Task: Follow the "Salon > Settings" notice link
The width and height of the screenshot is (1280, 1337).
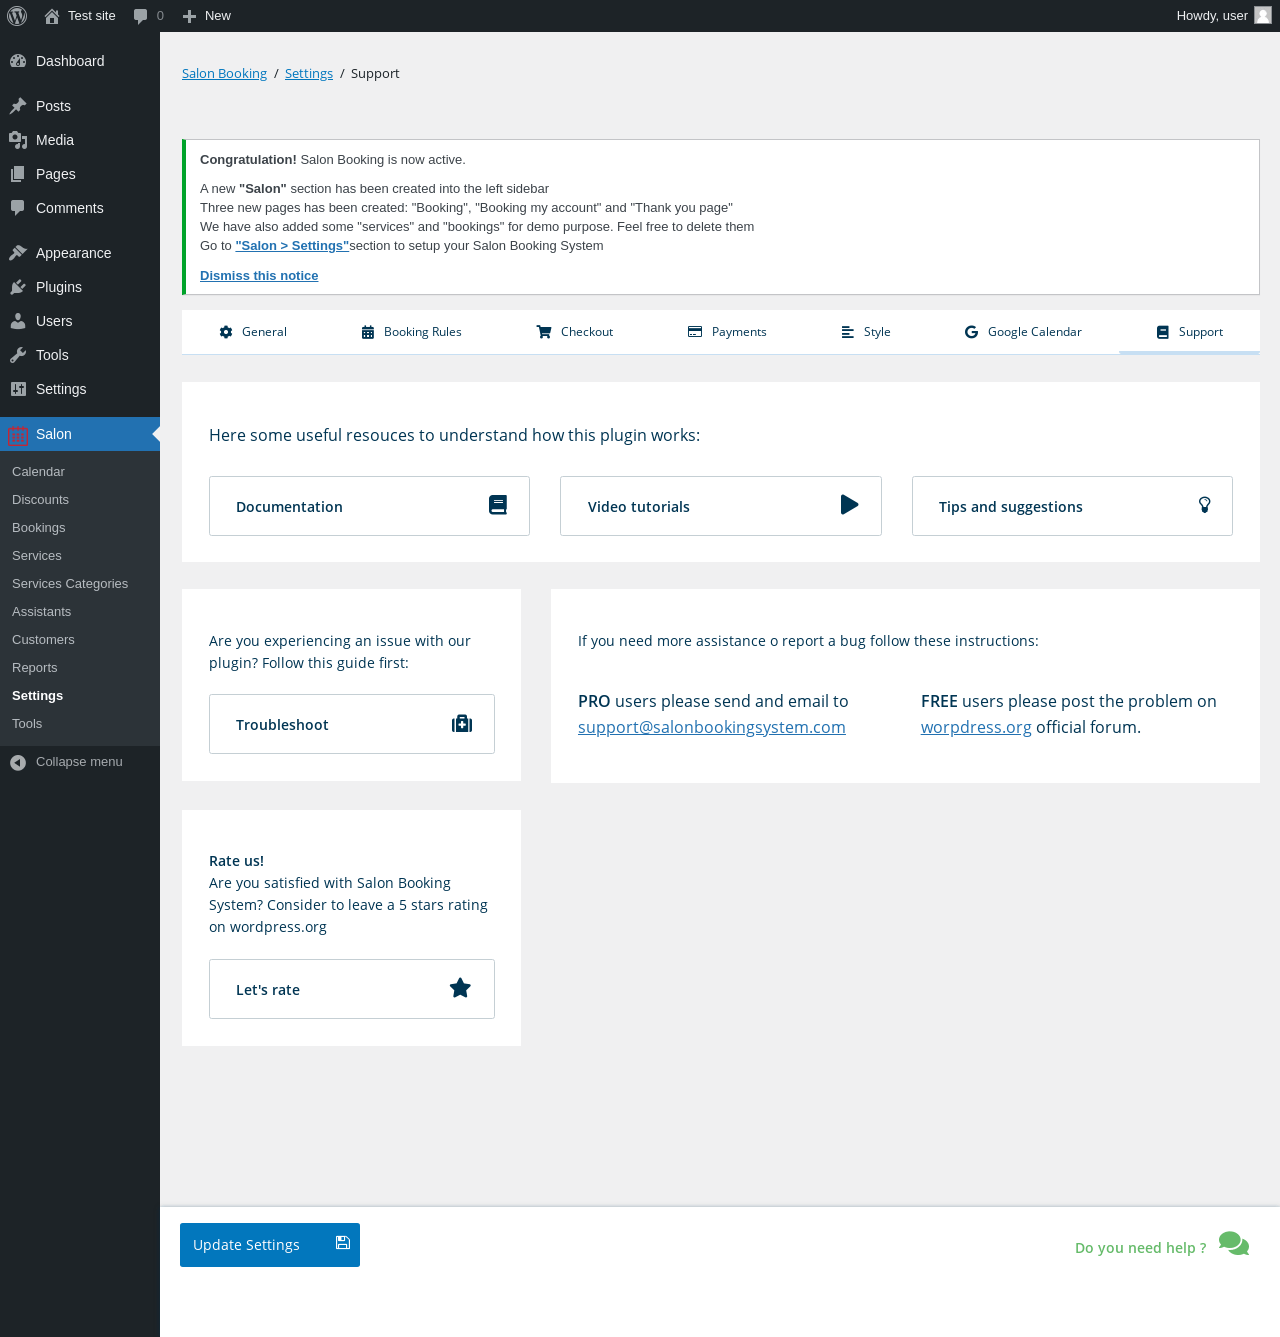Action: [x=292, y=246]
